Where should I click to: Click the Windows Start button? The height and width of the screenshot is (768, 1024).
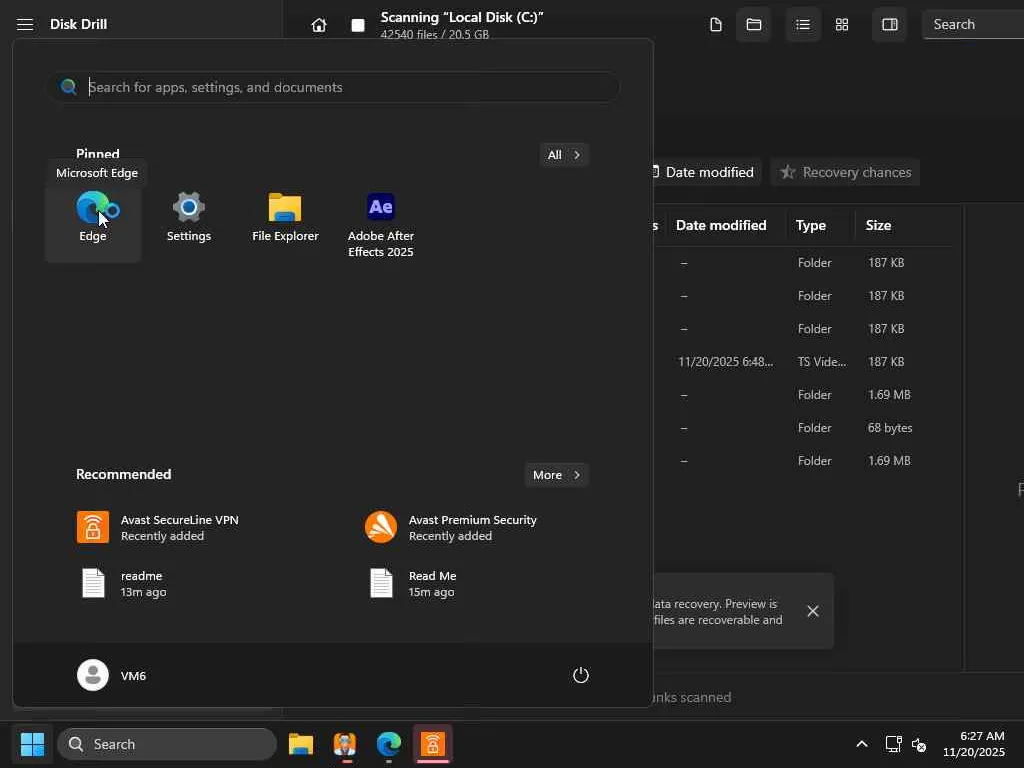(32, 744)
